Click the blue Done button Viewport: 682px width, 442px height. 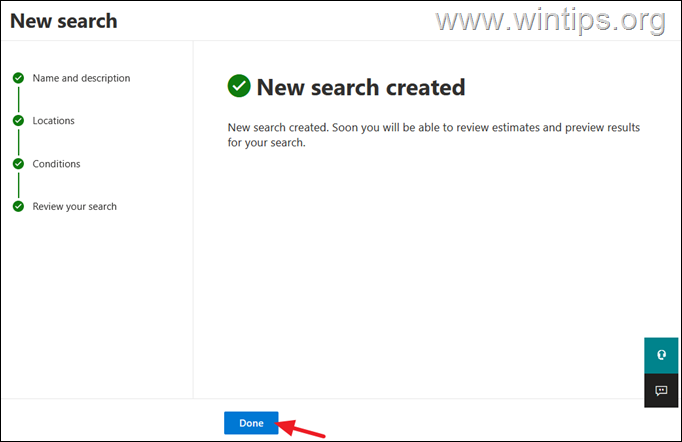251,423
